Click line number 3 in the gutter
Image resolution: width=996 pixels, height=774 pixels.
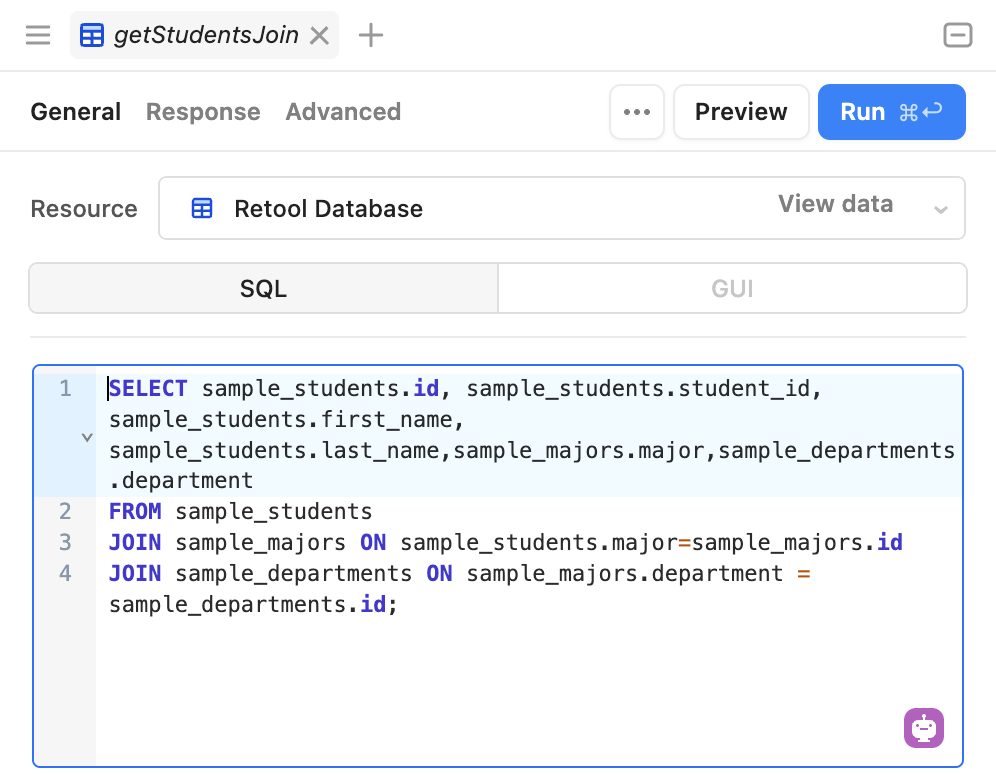[65, 542]
